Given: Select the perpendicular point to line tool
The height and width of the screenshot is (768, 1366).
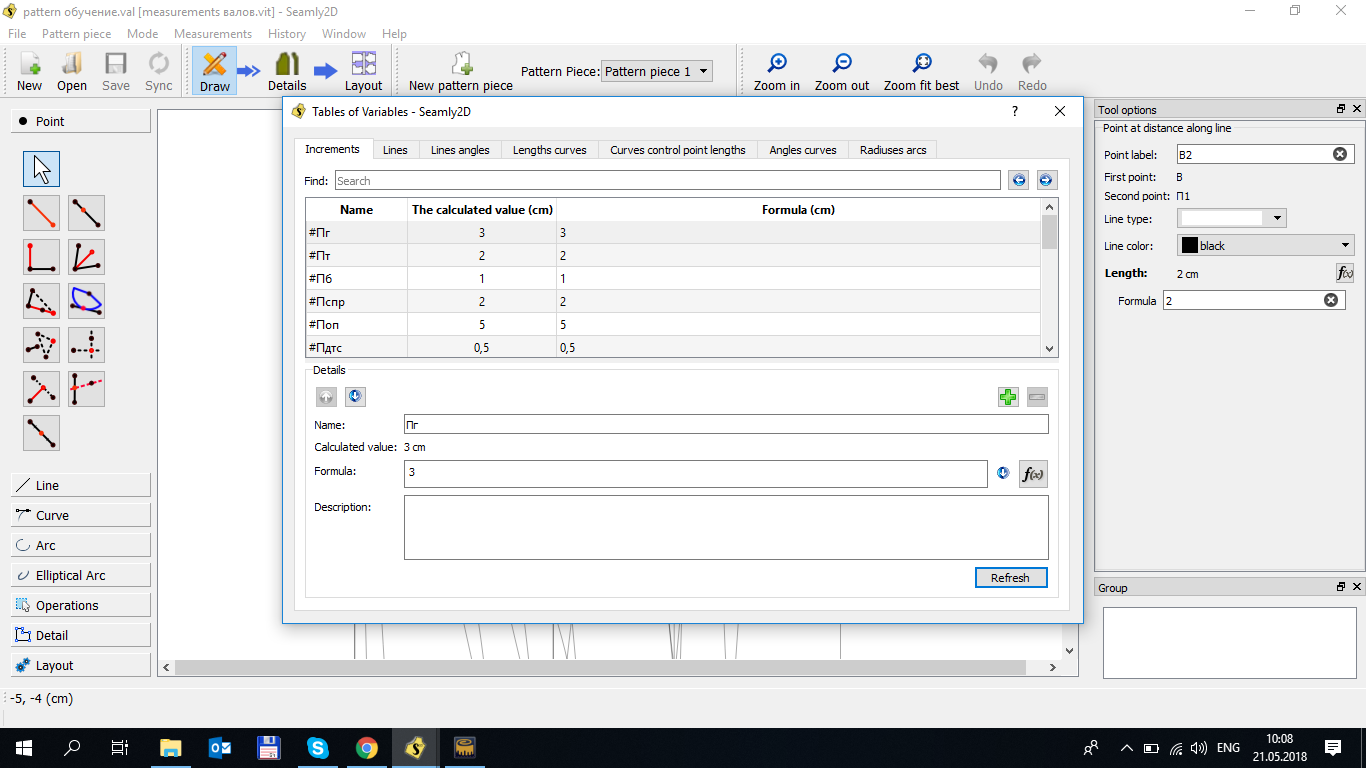Looking at the screenshot, I should tap(41, 389).
